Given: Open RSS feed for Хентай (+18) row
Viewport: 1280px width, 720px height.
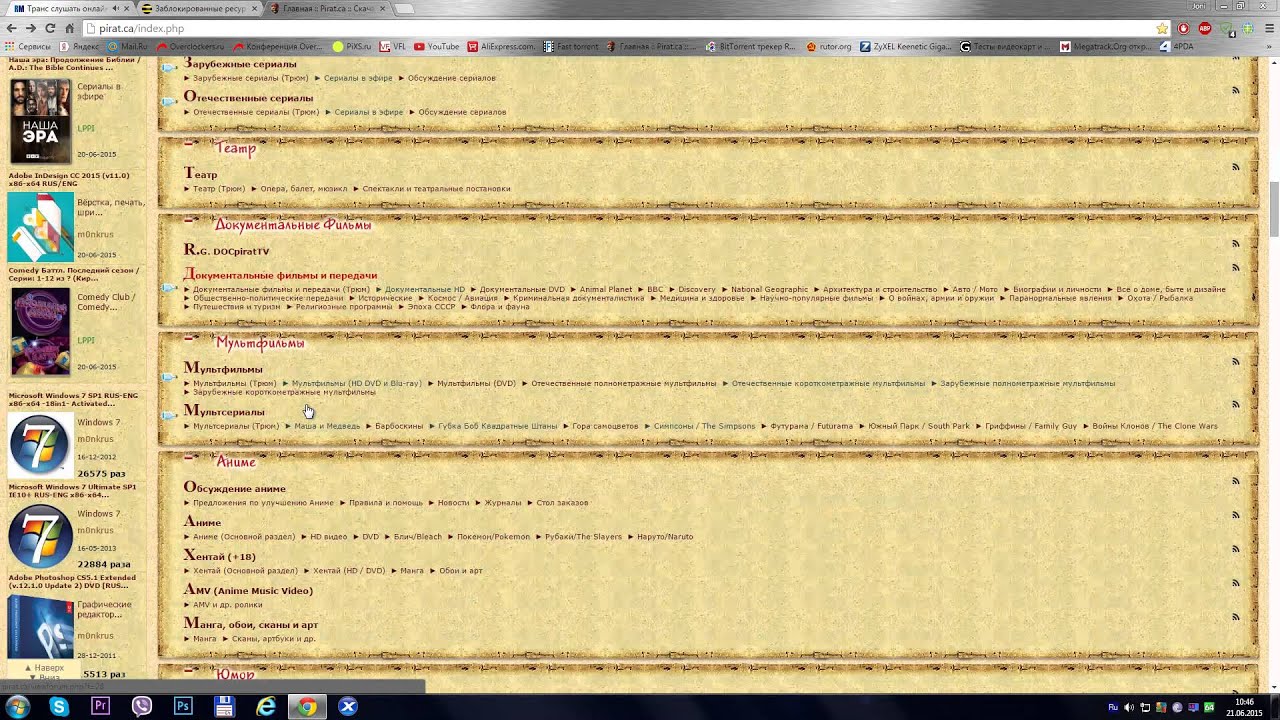Looking at the screenshot, I should click(1235, 548).
